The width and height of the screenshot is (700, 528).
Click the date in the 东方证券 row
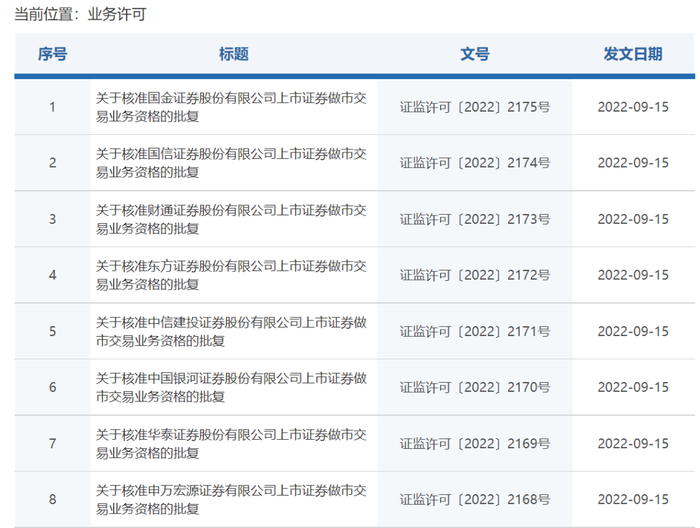[x=633, y=275]
